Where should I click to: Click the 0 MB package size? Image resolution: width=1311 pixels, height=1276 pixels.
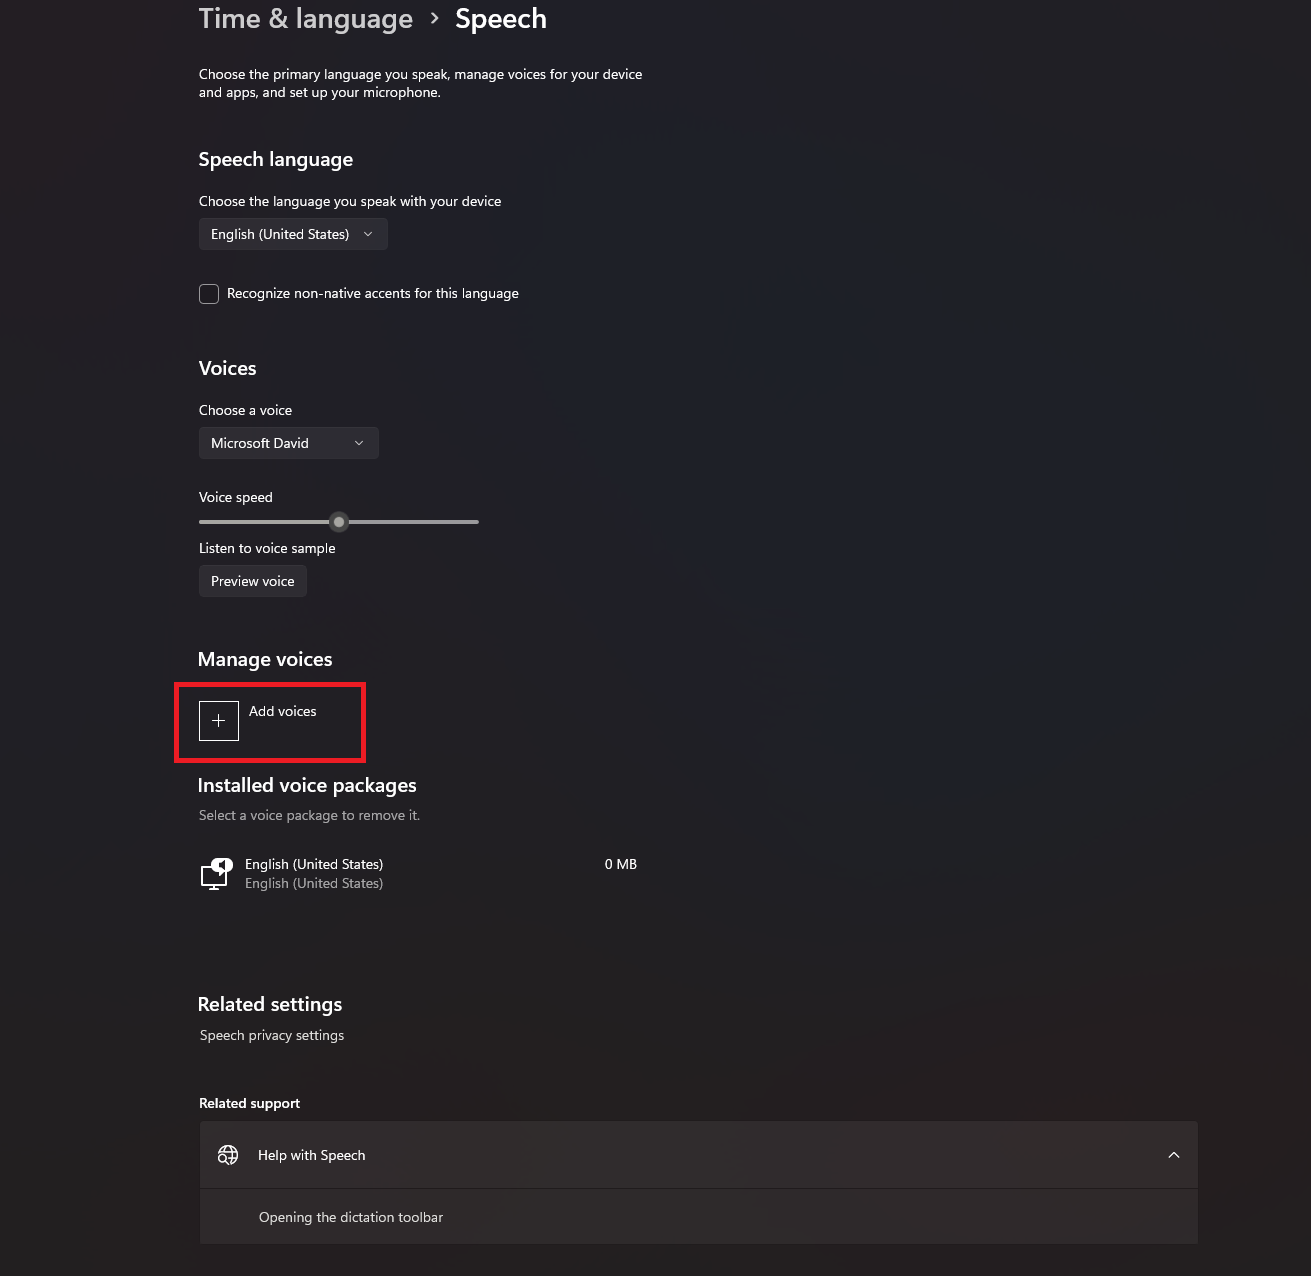621,864
